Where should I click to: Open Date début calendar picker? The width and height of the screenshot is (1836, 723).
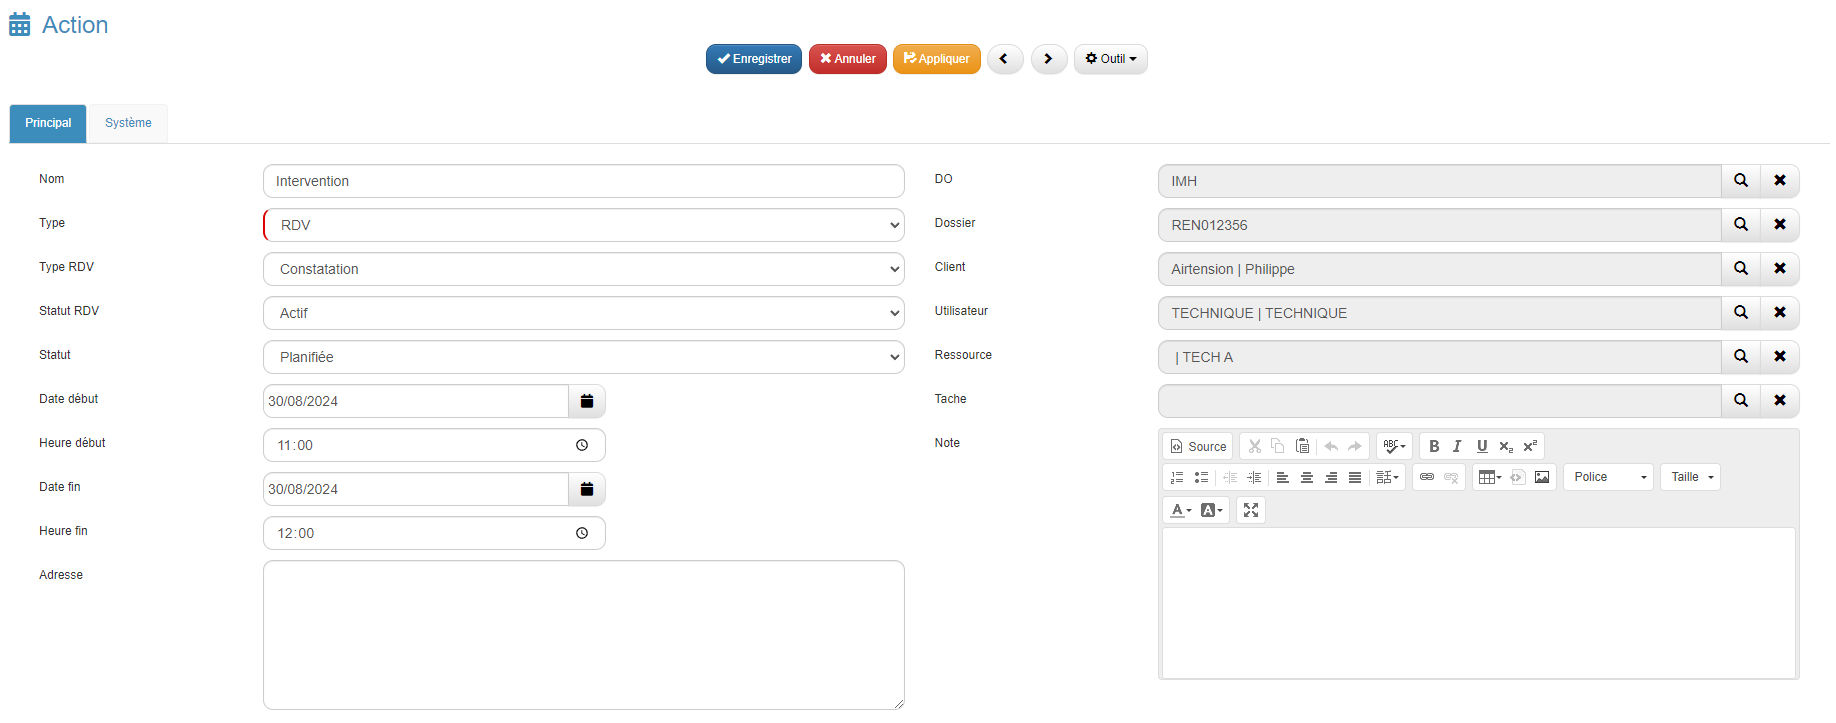coord(587,401)
